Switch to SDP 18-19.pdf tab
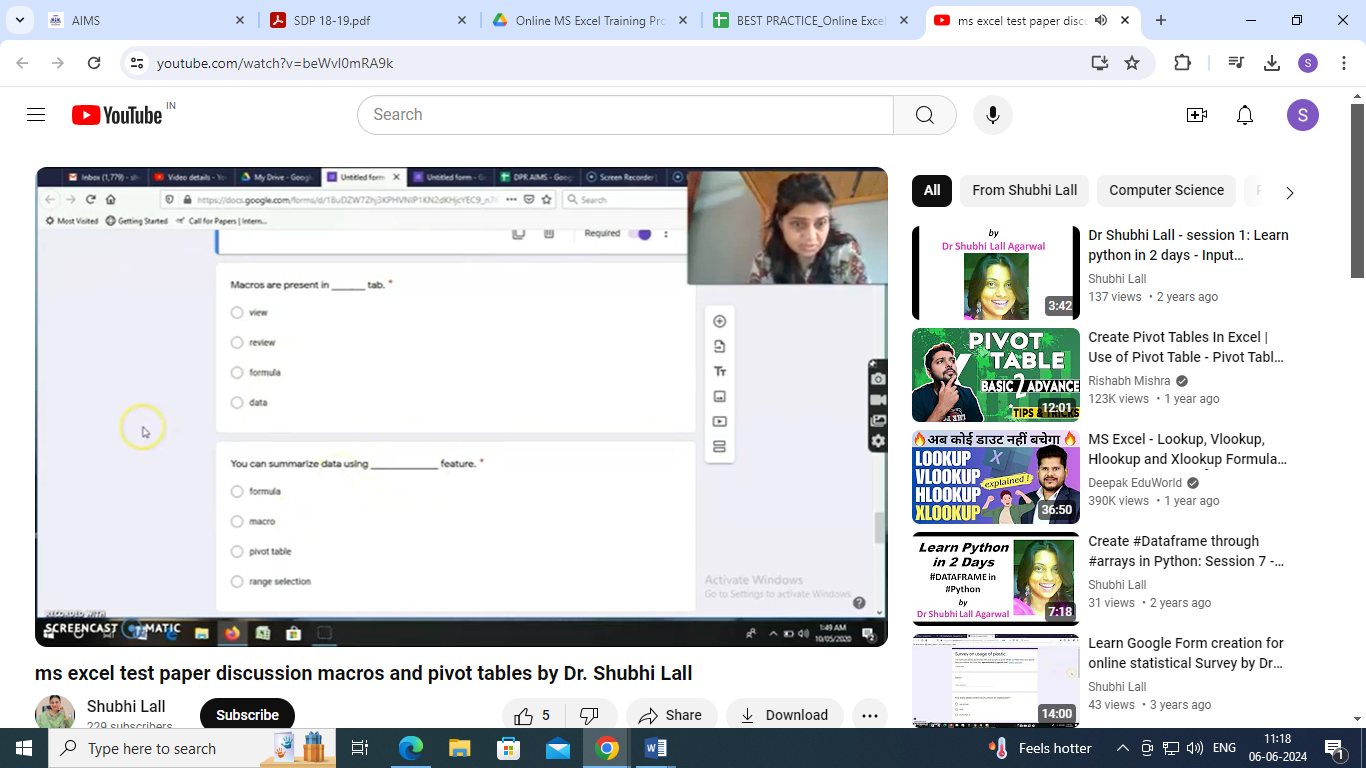This screenshot has width=1366, height=768. (368, 20)
